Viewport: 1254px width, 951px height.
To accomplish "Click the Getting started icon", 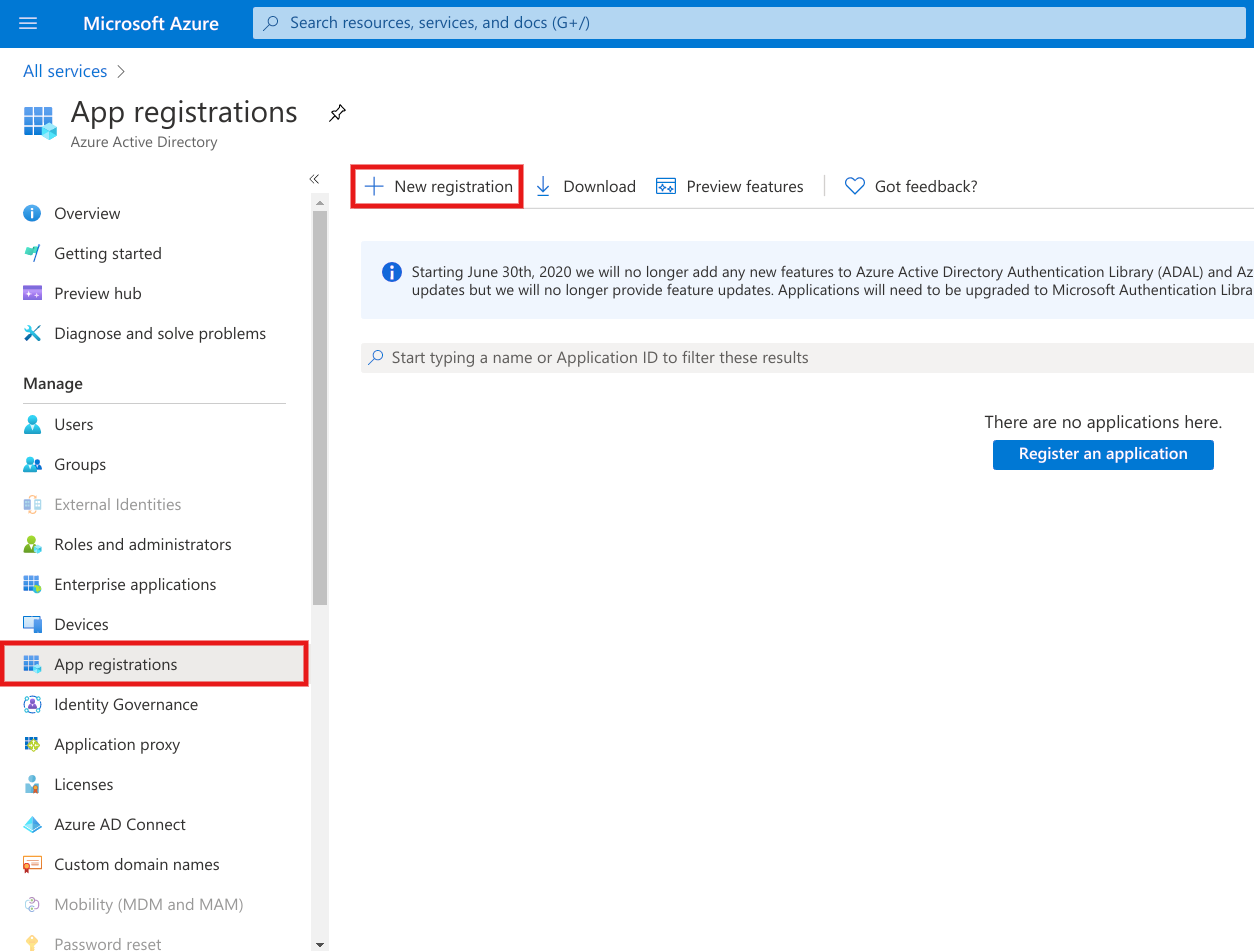I will coord(32,253).
